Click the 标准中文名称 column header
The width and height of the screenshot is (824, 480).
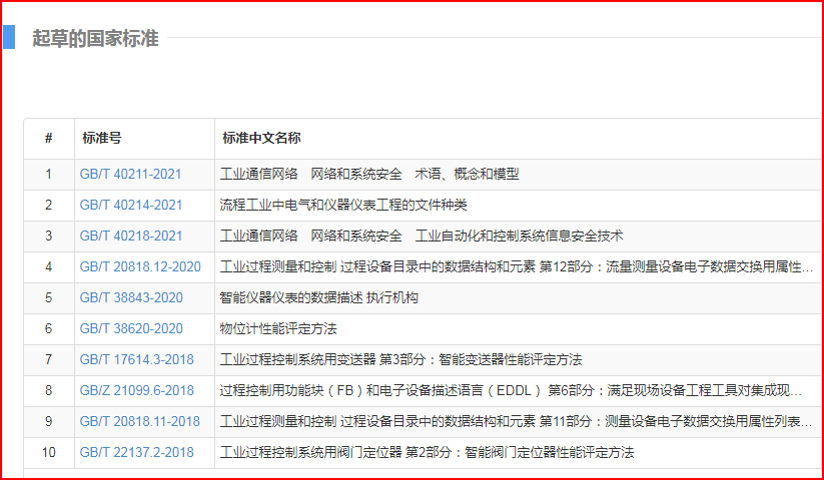262,138
